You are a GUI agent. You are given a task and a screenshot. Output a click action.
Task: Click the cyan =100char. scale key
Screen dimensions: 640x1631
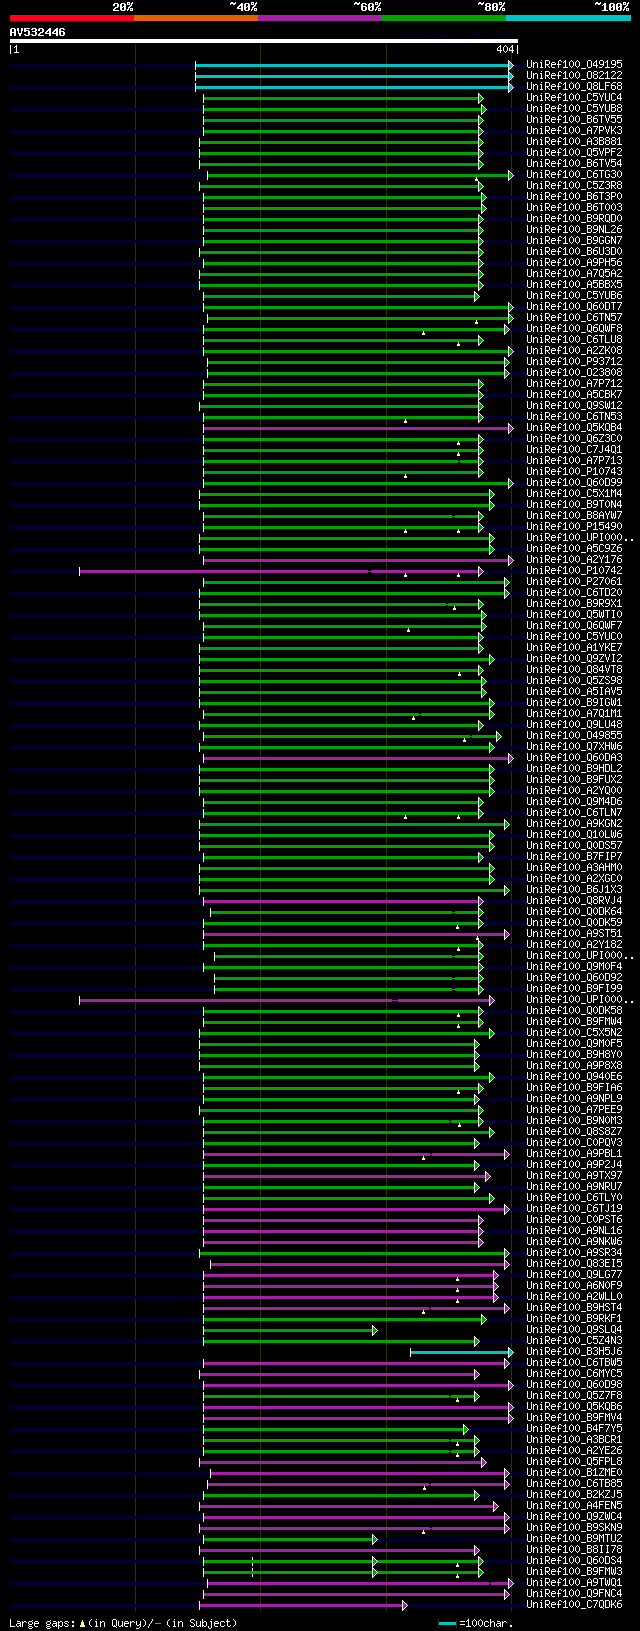pos(447,1623)
